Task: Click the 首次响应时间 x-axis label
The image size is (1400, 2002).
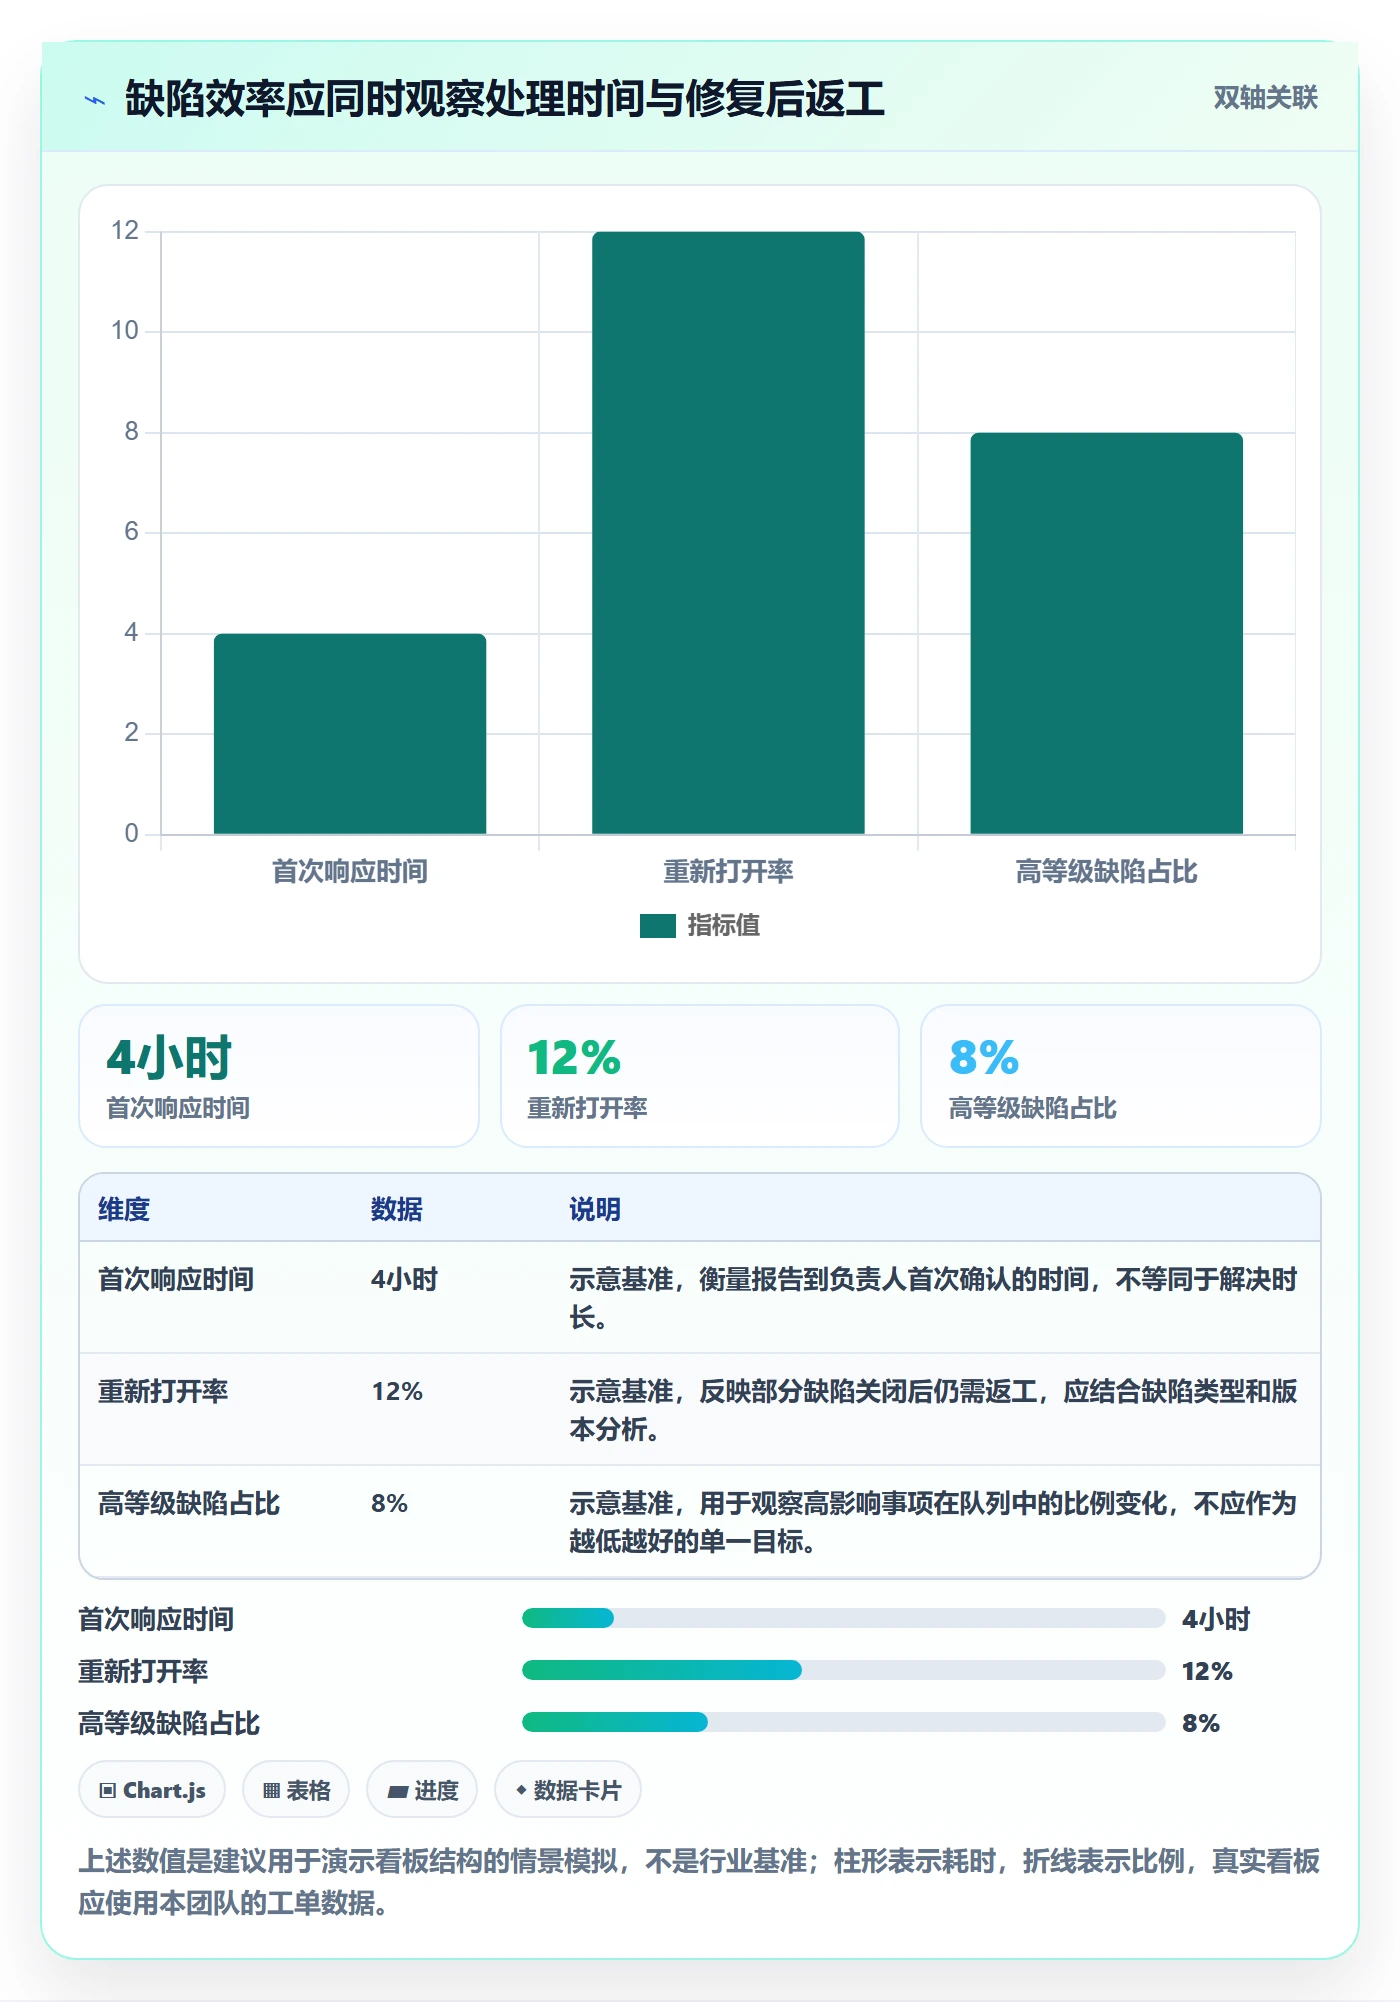Action: tap(350, 872)
